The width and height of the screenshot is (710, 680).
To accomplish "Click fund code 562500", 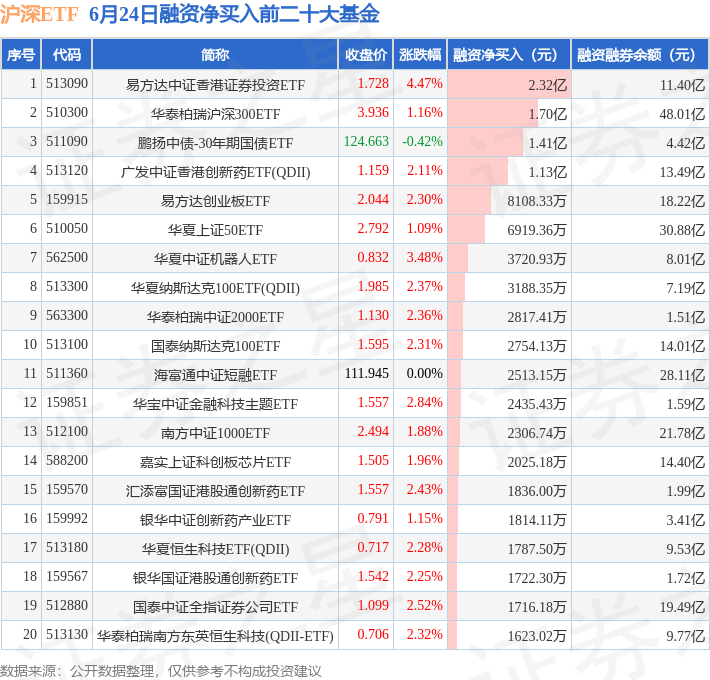I will [x=67, y=258].
